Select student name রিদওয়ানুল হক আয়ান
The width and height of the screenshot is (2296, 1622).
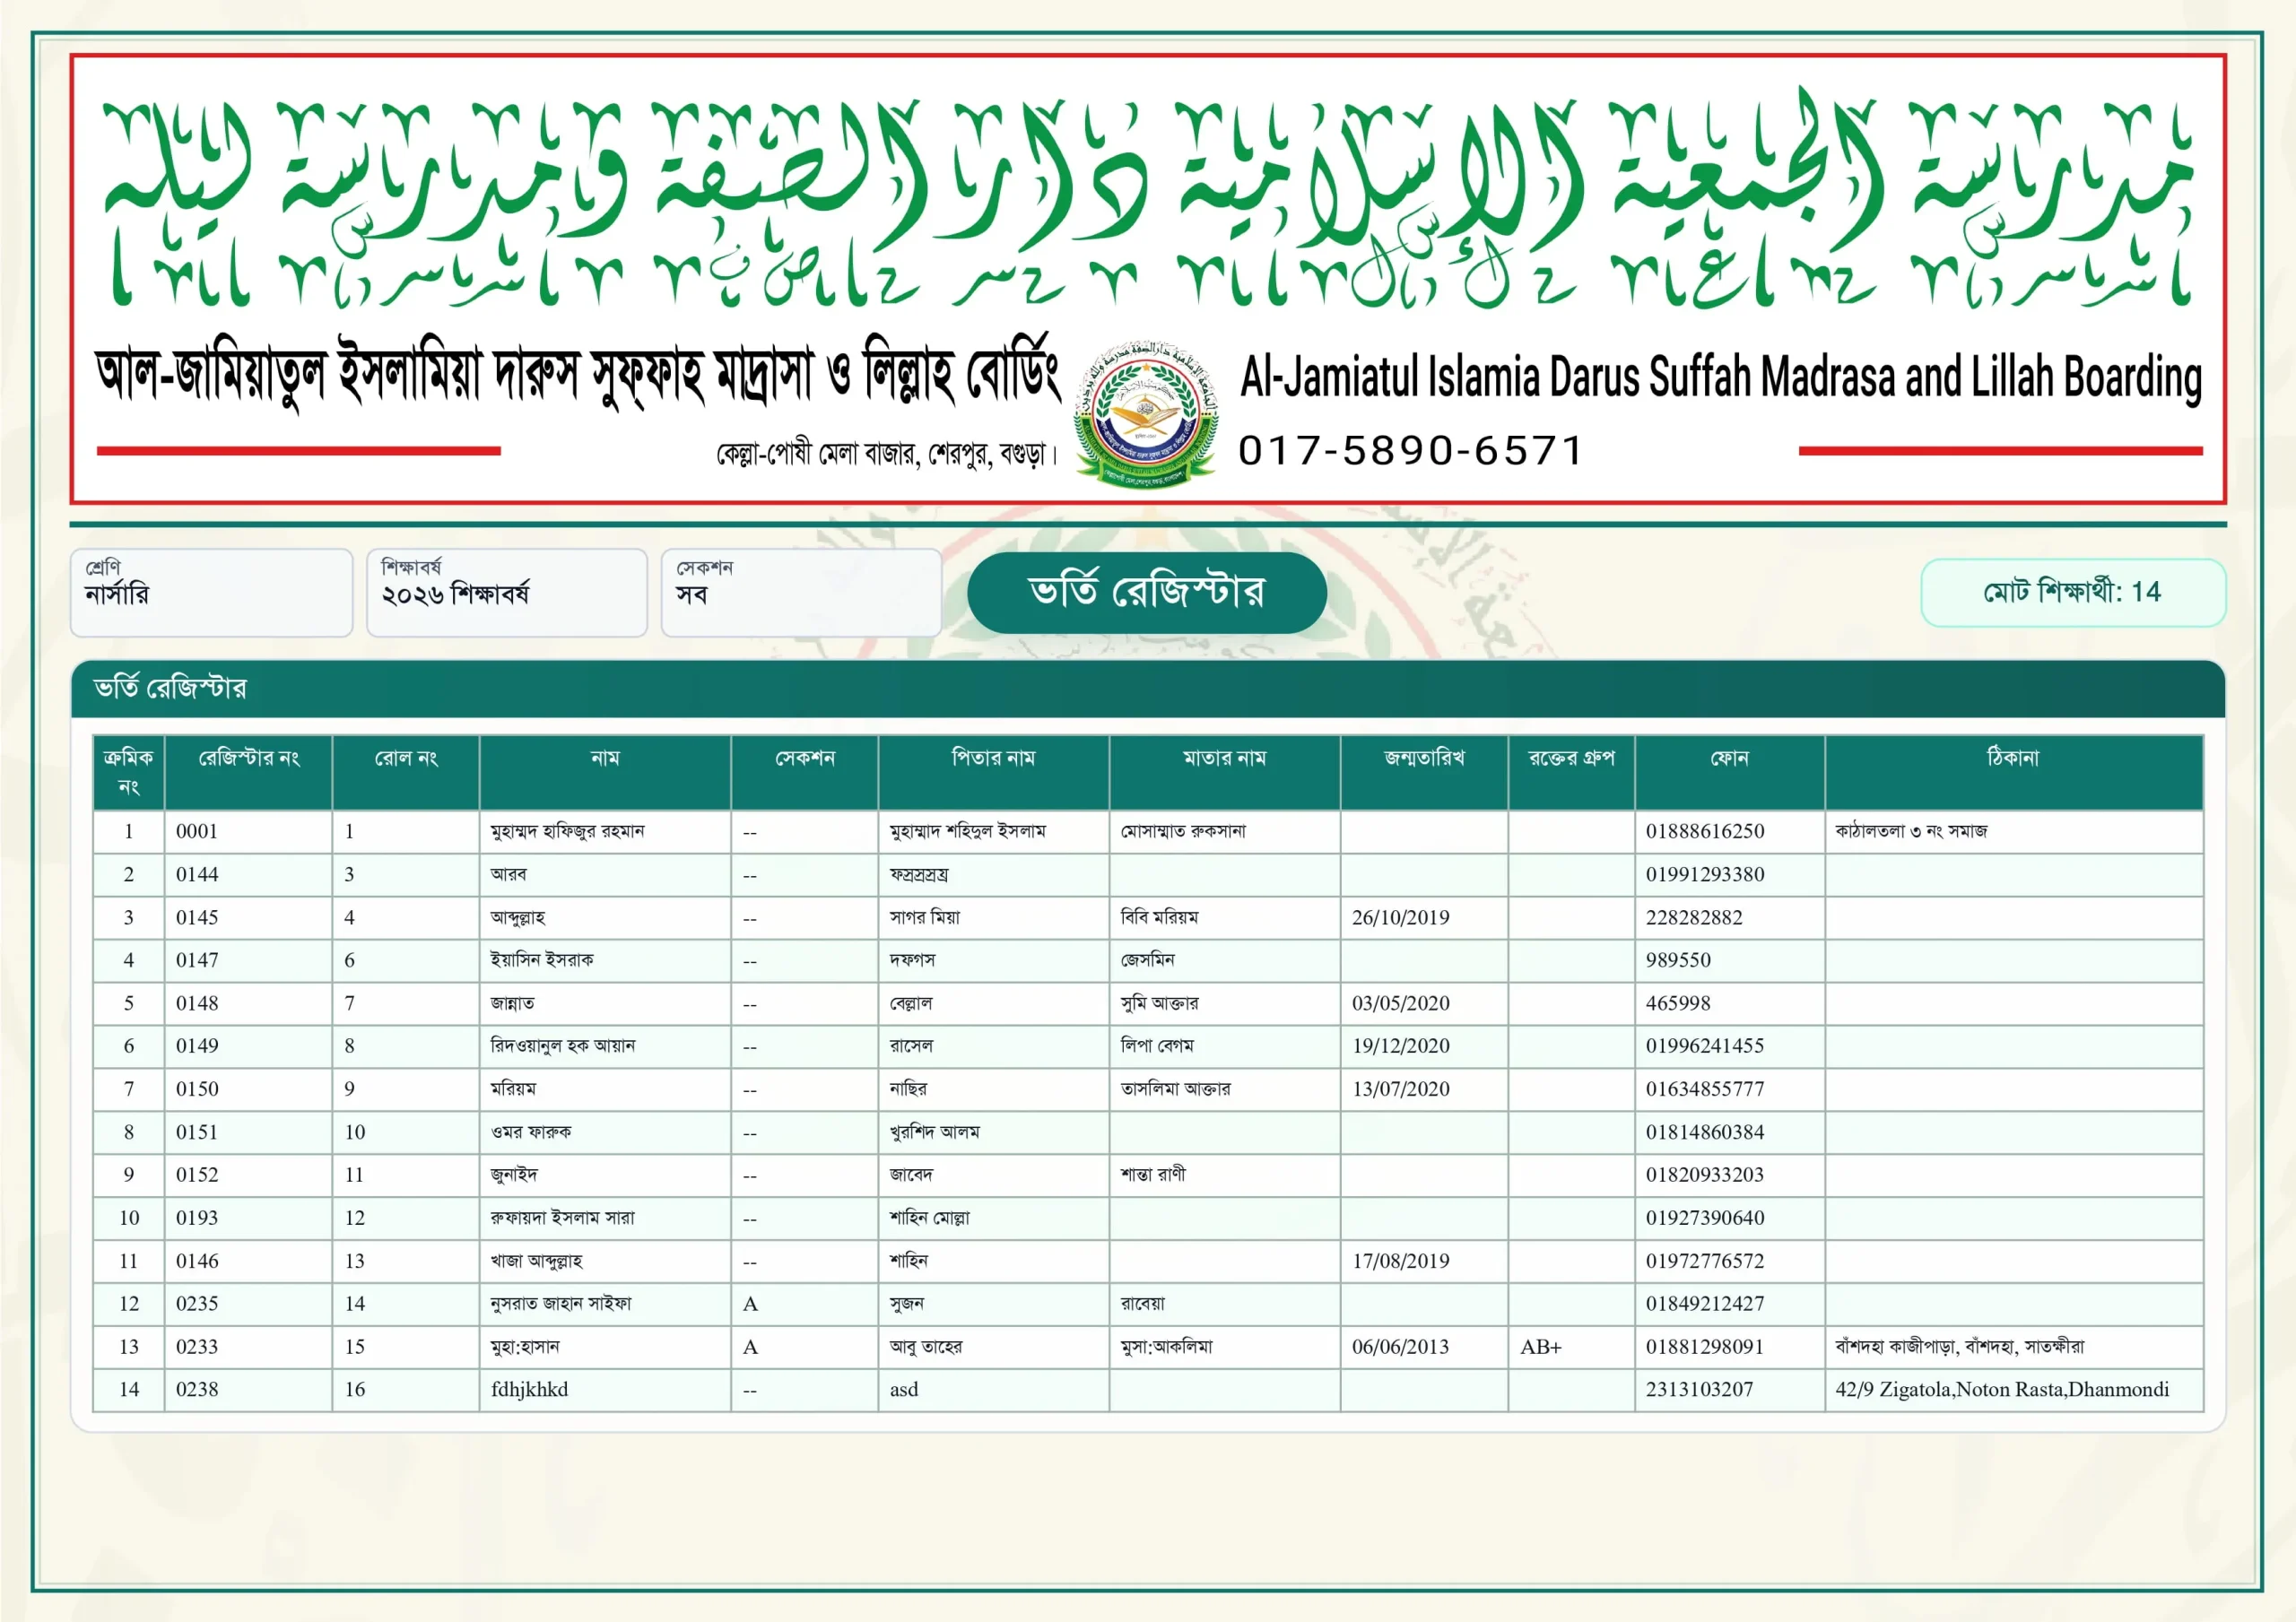coord(563,1046)
